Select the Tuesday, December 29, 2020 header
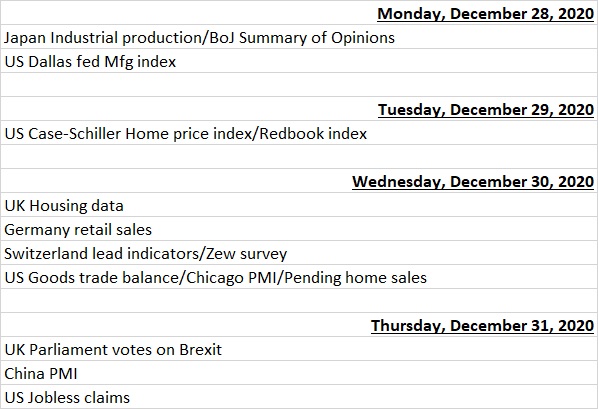This screenshot has height=409, width=598. tap(299, 109)
